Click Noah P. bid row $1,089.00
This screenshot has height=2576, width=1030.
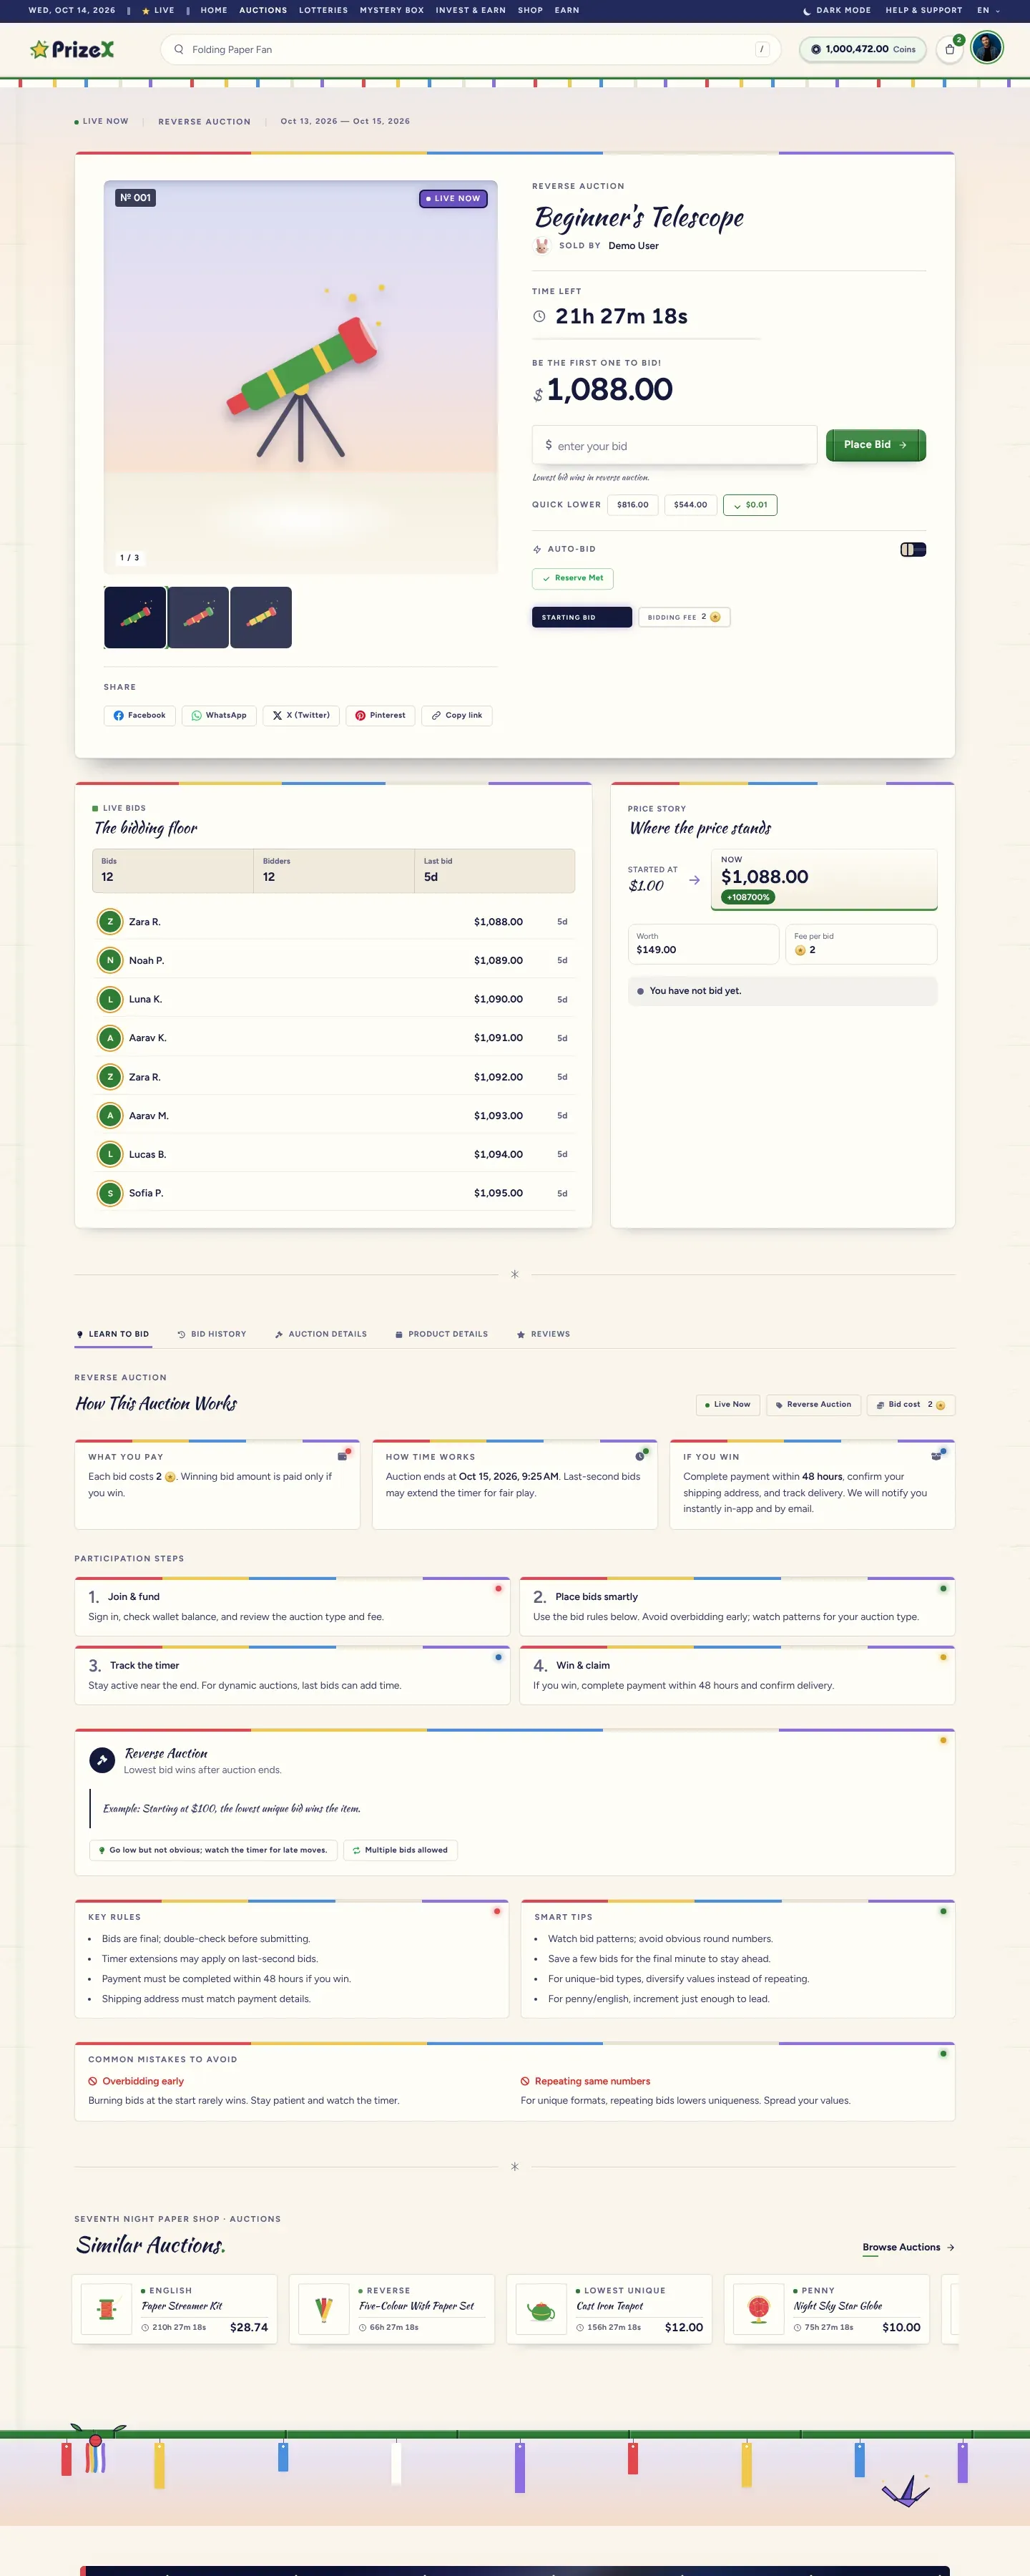334,960
